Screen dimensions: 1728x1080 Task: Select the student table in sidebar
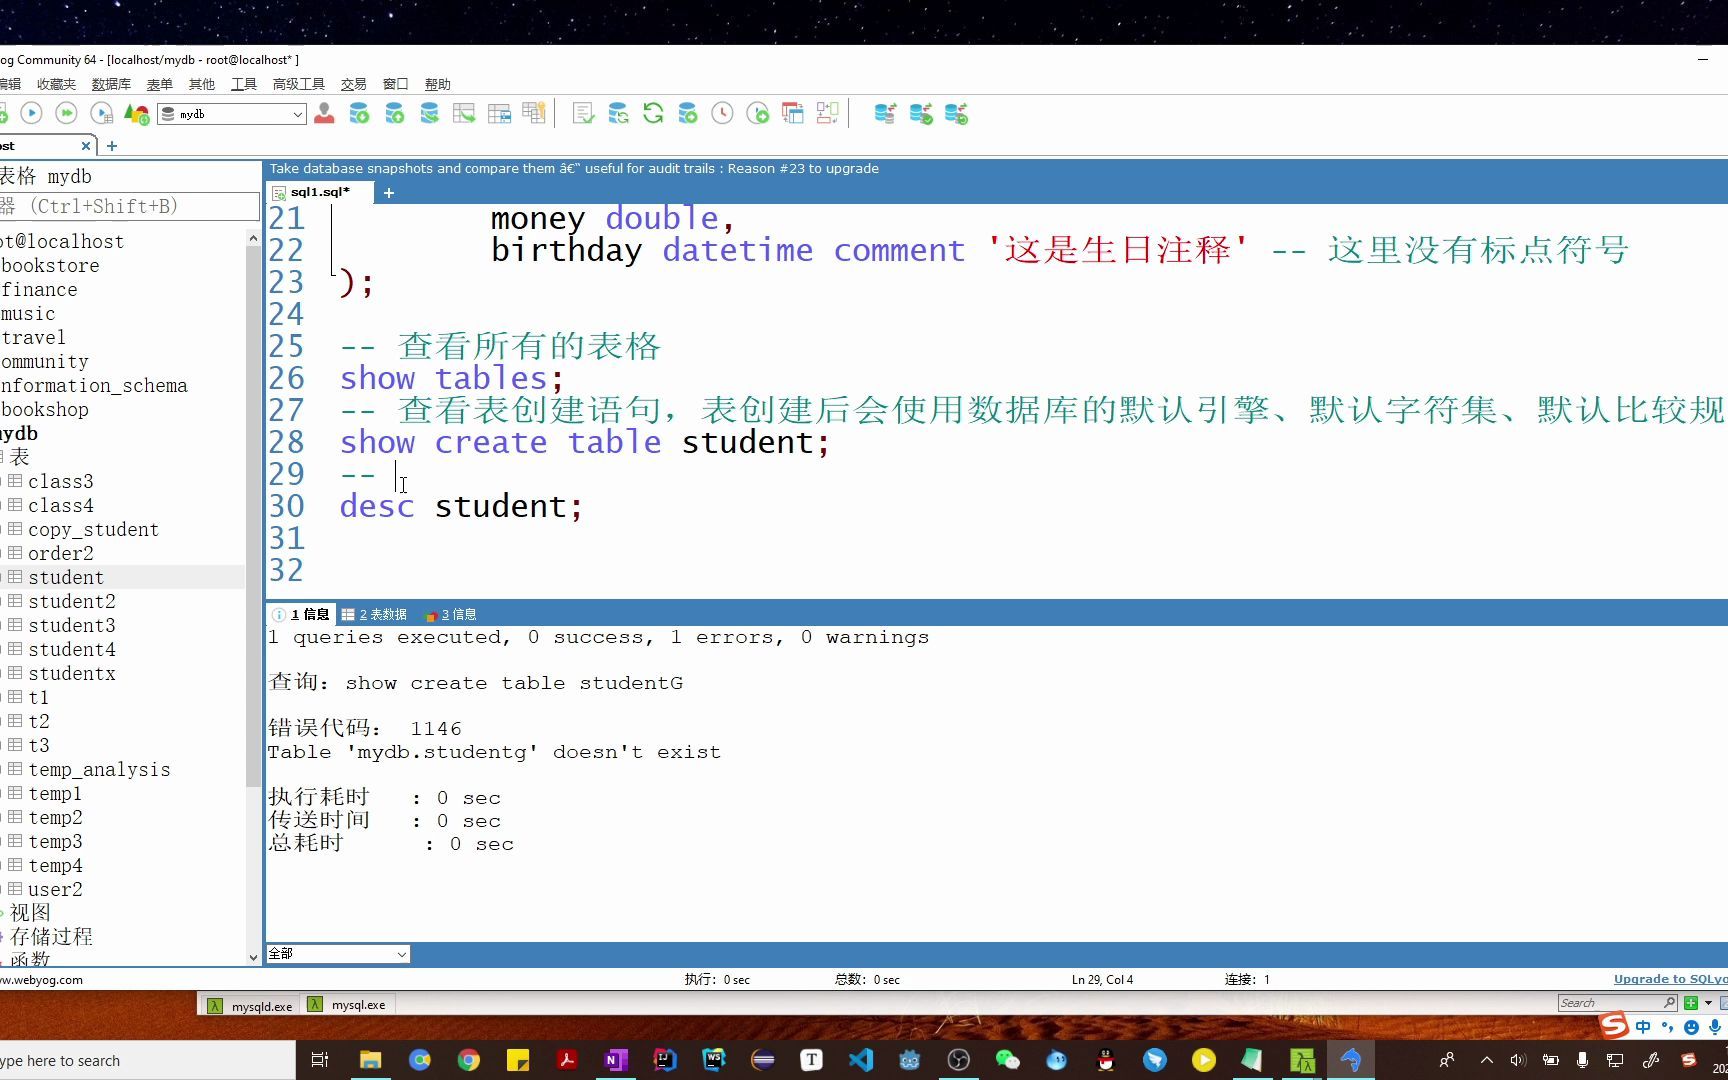click(66, 577)
